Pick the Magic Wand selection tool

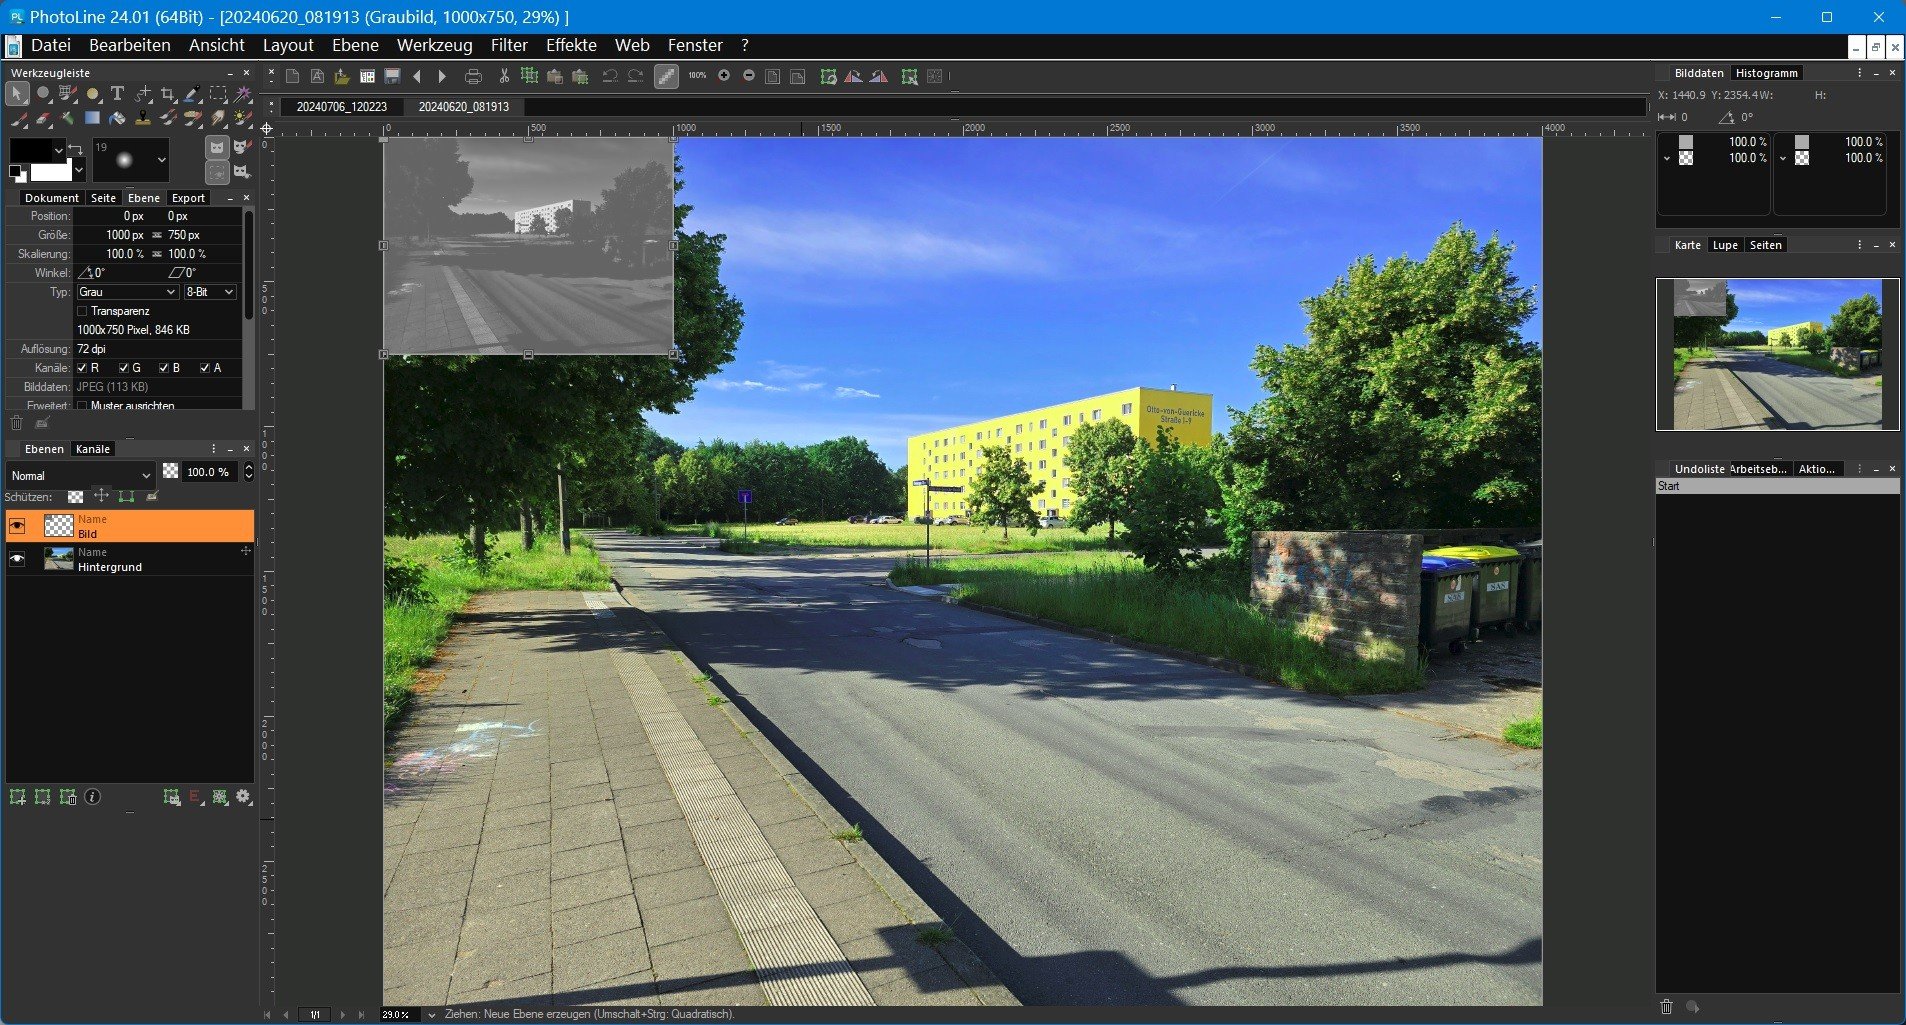click(243, 94)
